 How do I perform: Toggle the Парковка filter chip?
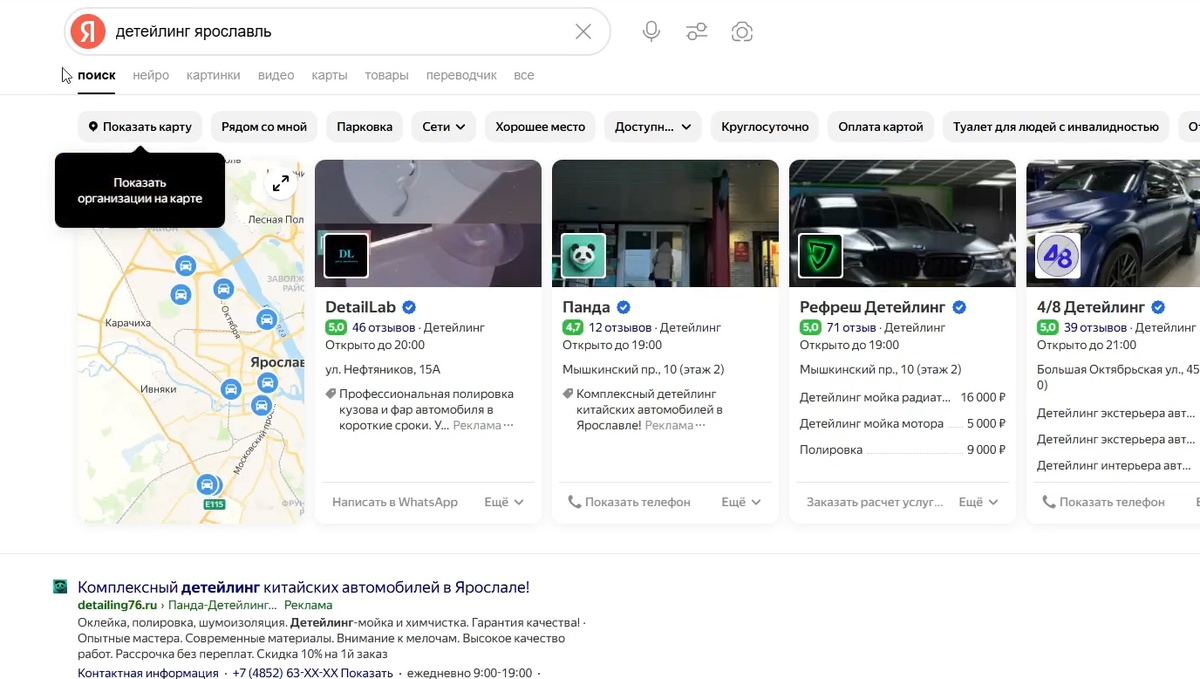click(365, 127)
